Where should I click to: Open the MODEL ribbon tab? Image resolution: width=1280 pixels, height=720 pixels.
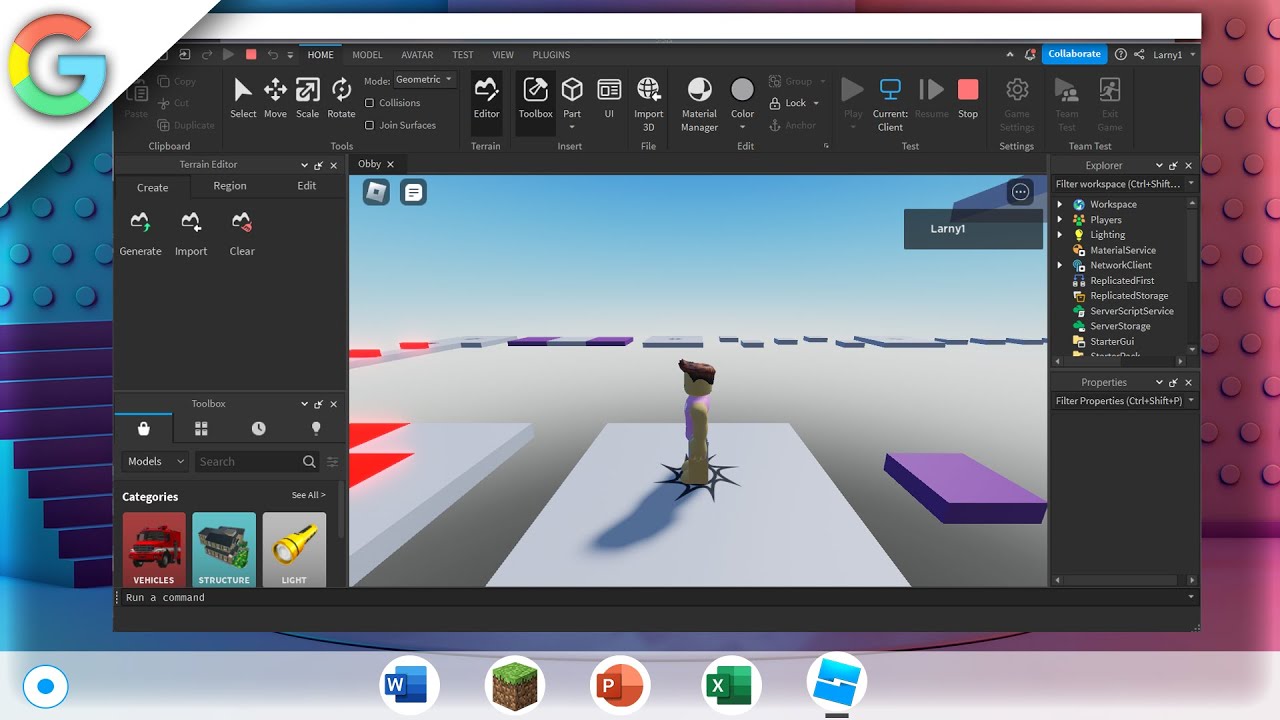[x=367, y=55]
